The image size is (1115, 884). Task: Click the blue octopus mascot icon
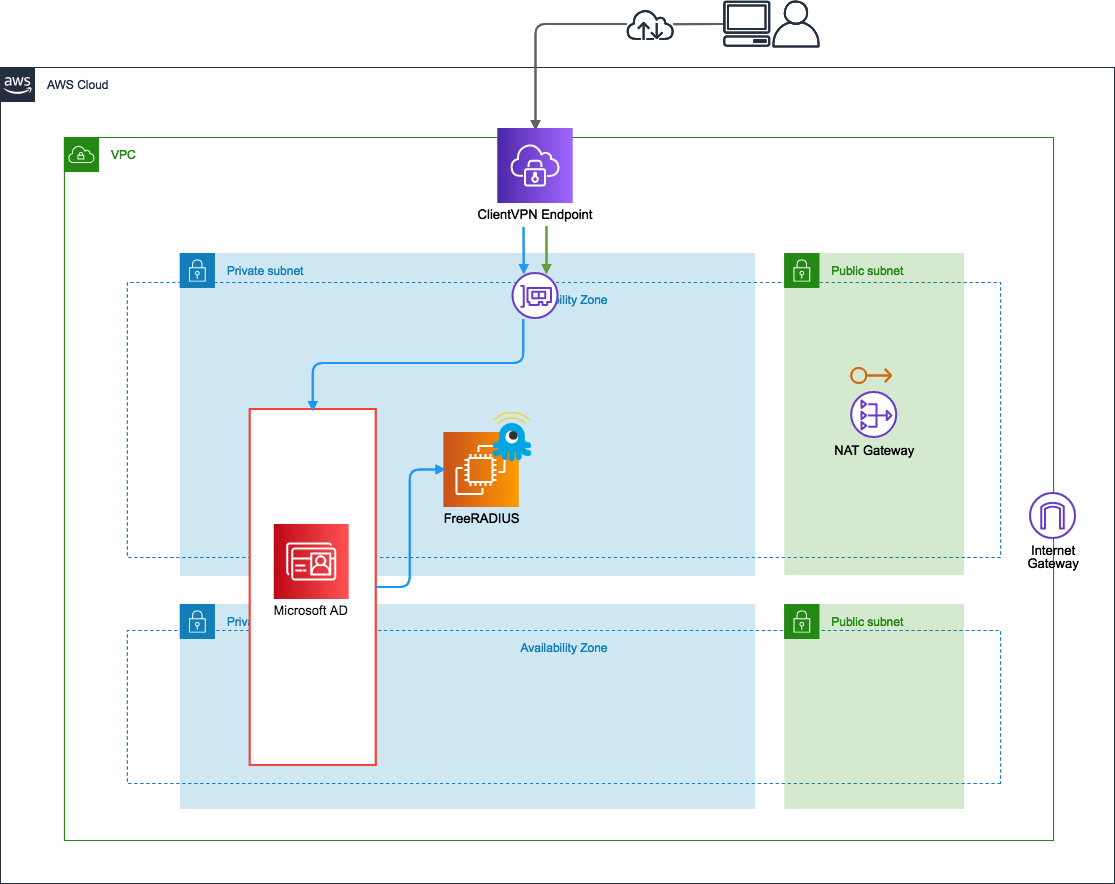(512, 437)
